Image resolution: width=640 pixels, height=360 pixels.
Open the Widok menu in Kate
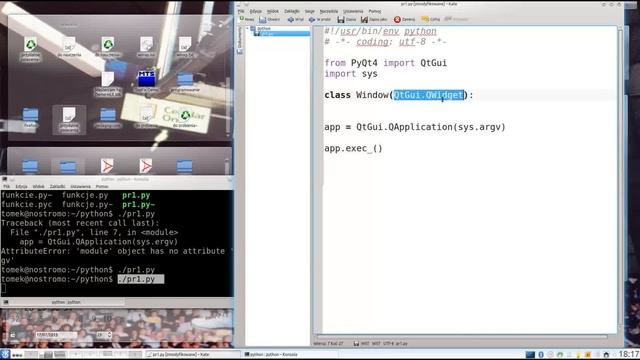click(x=273, y=11)
